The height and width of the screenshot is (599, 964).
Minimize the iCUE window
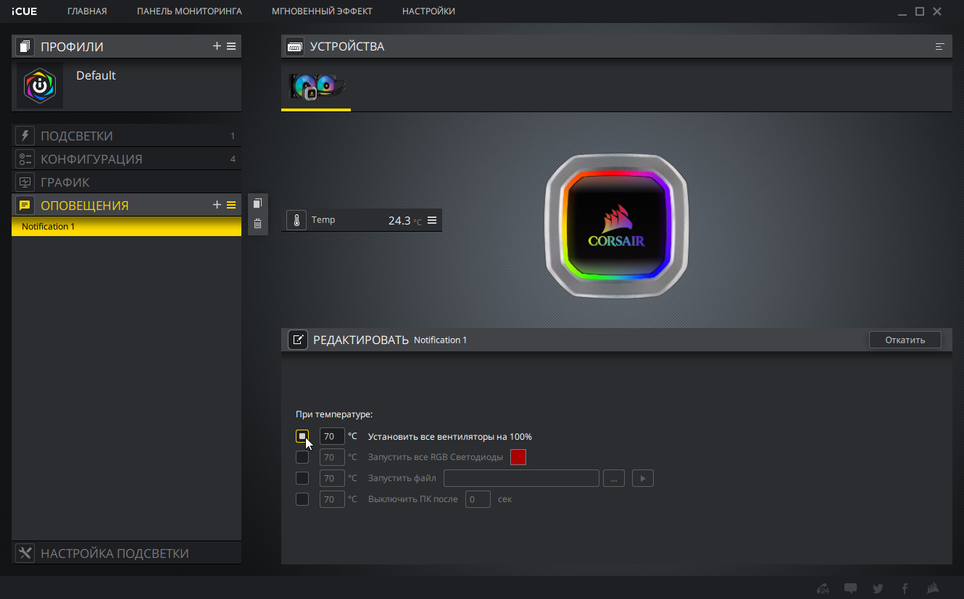(902, 12)
